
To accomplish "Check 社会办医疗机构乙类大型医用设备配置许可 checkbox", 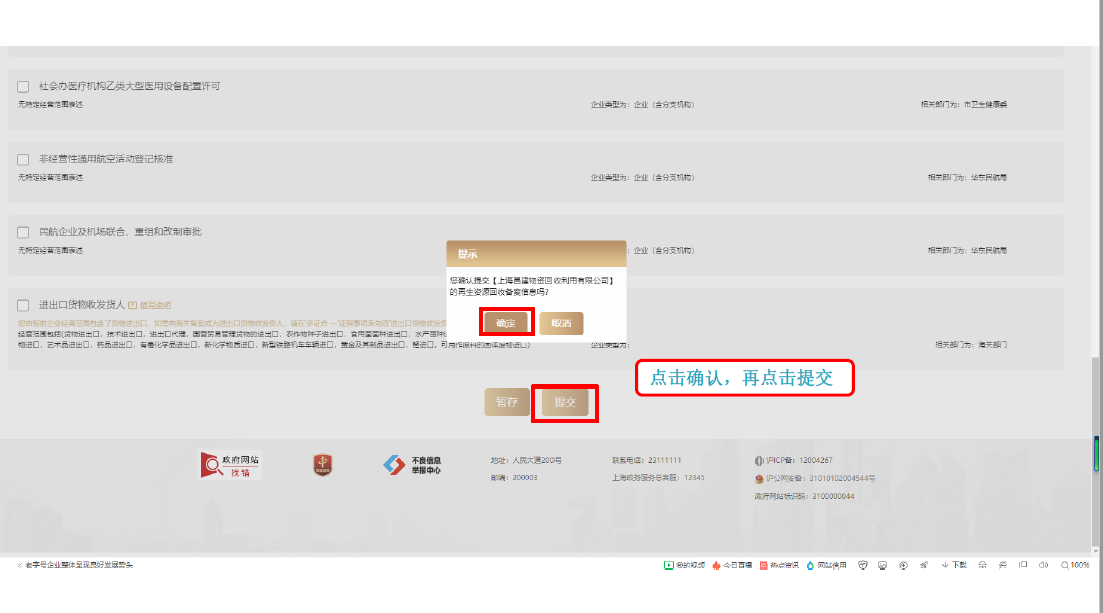I will tap(23, 87).
